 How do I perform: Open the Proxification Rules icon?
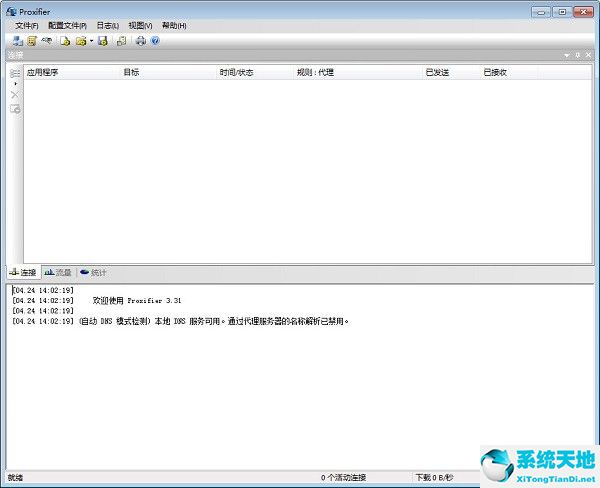pos(32,41)
